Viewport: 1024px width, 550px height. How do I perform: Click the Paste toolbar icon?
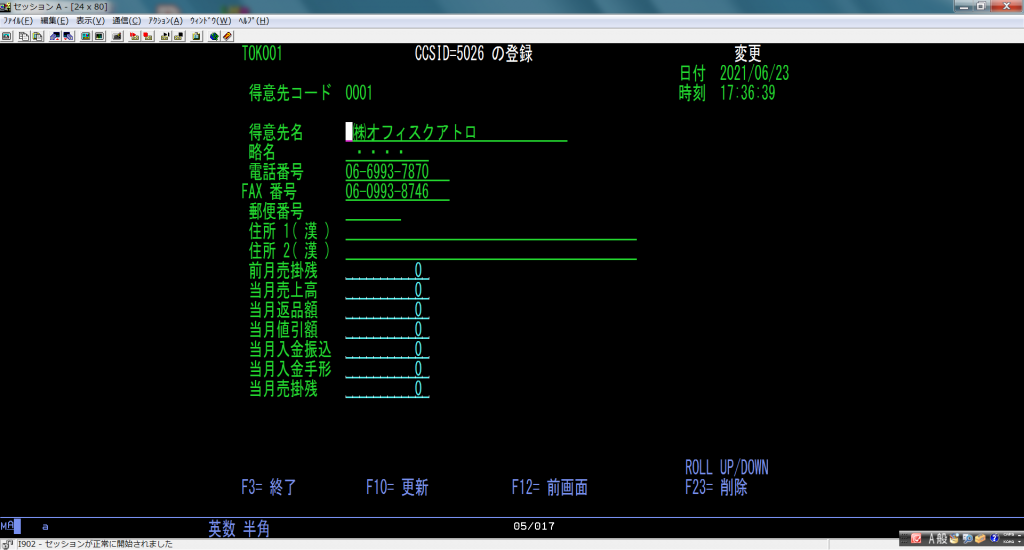tap(38, 35)
